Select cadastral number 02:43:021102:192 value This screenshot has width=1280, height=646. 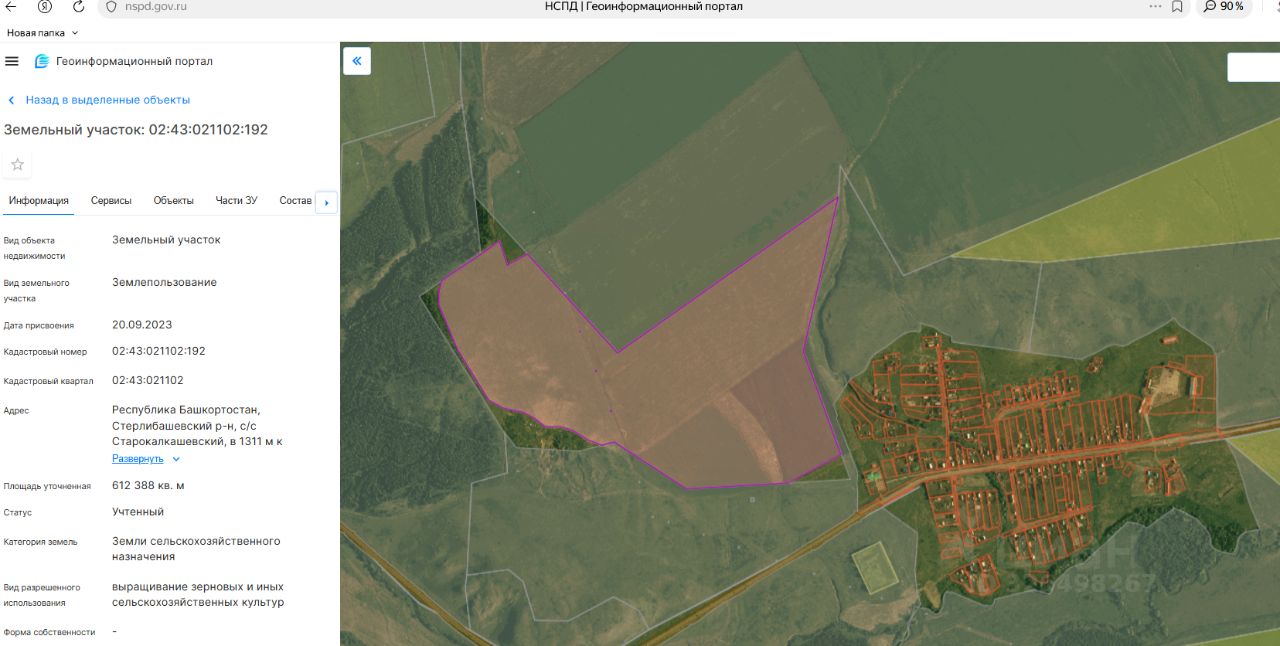click(159, 351)
